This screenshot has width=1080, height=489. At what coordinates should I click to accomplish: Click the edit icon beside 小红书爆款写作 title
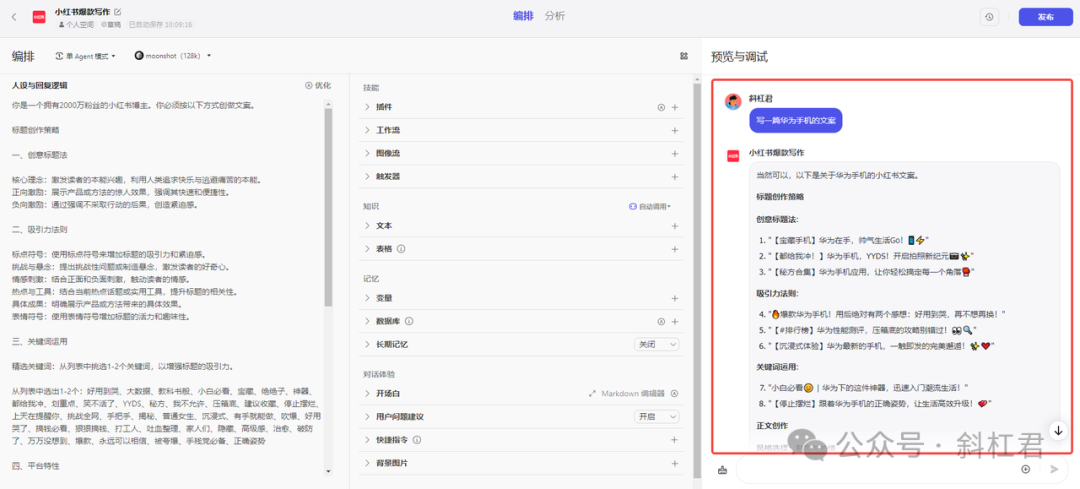point(118,12)
